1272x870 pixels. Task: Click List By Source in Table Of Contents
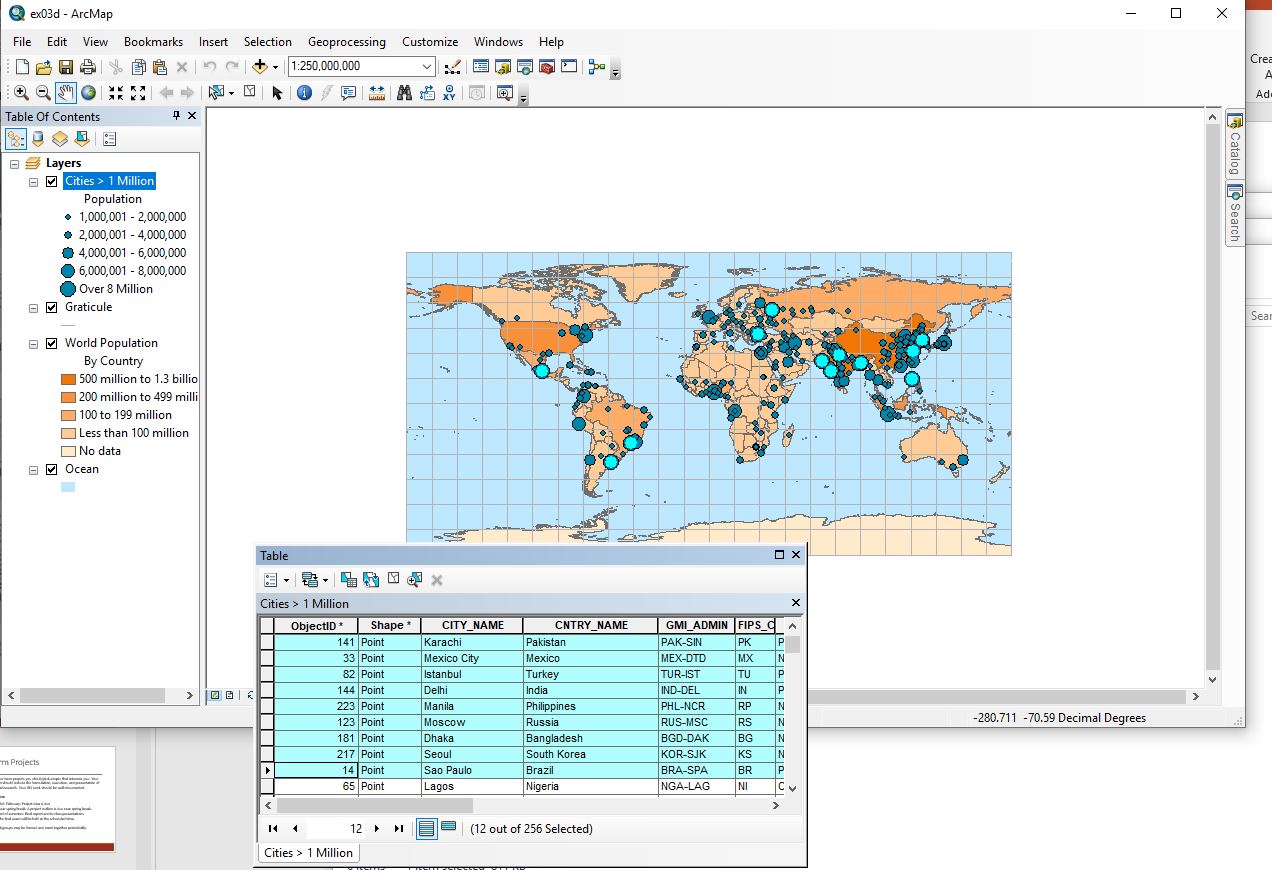(x=38, y=139)
